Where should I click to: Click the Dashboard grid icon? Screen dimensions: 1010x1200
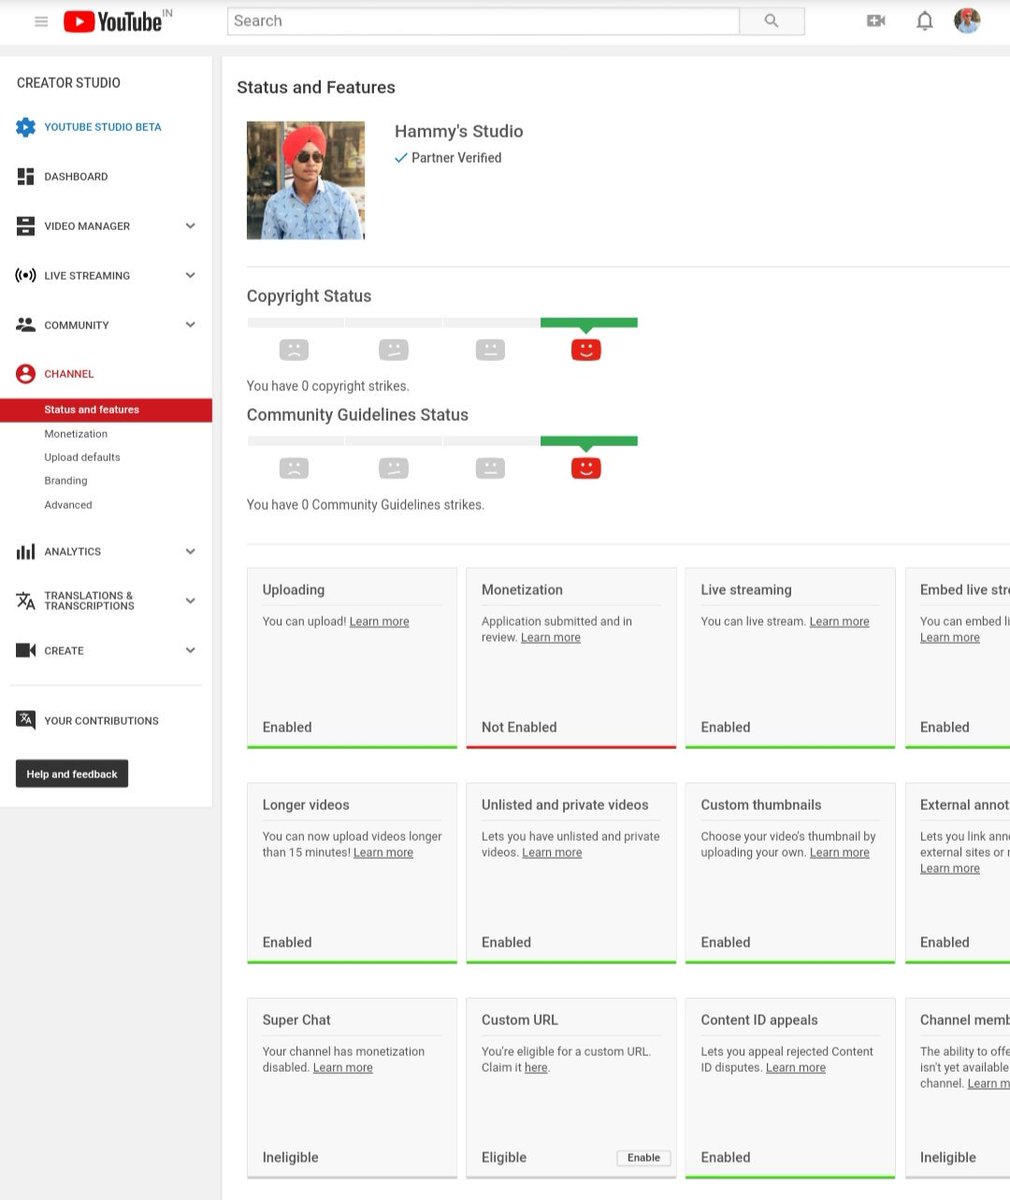coord(26,176)
